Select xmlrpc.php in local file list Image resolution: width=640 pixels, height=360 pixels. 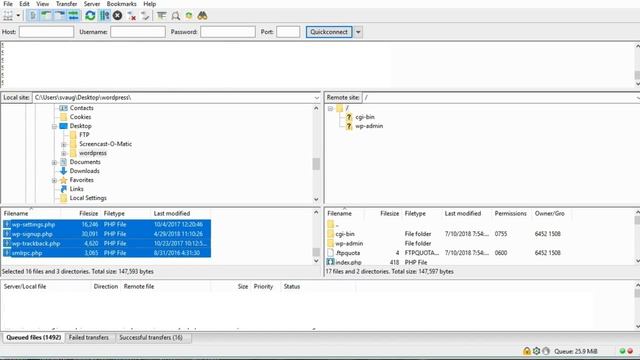point(107,253)
